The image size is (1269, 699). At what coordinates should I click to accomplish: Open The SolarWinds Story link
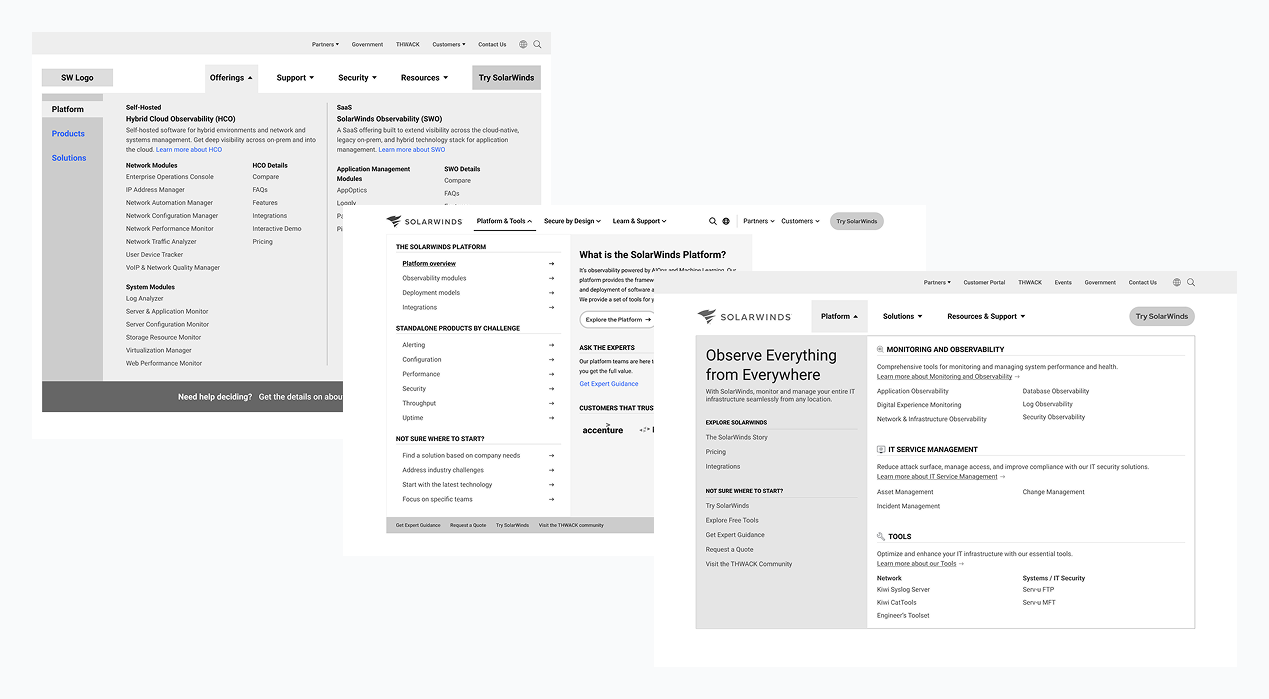point(737,437)
